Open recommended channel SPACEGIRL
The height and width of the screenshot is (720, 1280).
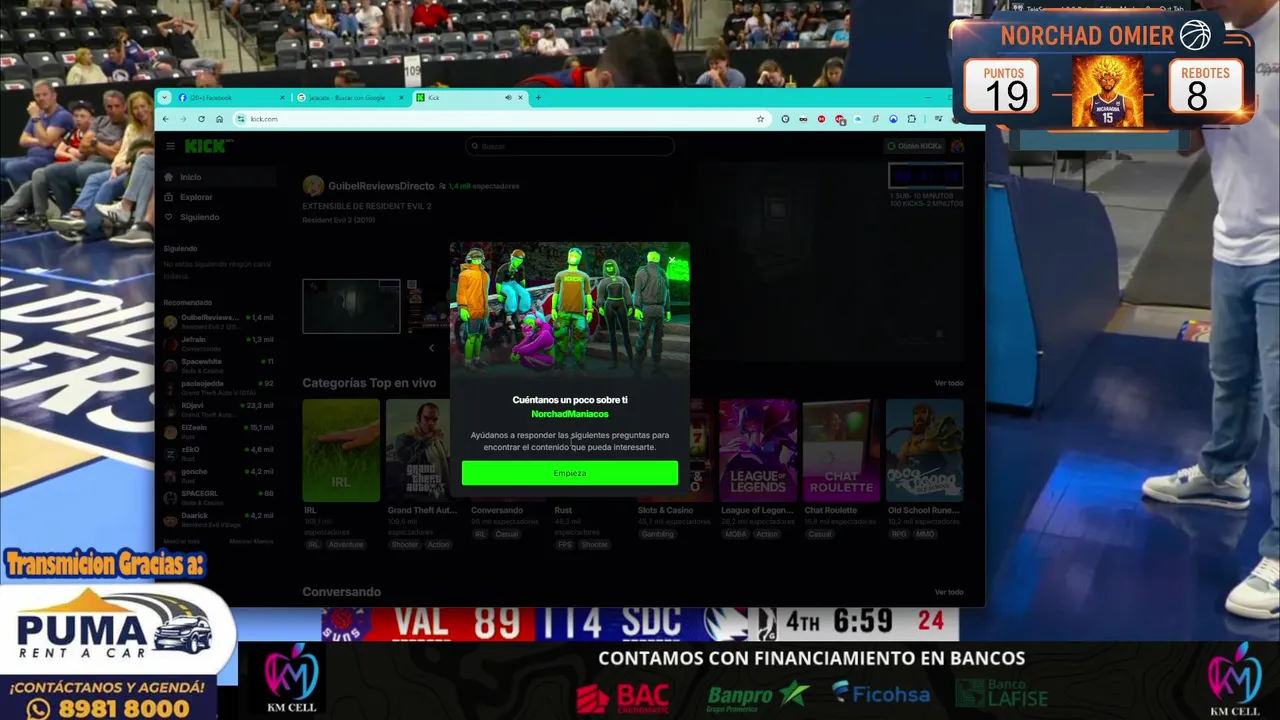tap(218, 497)
